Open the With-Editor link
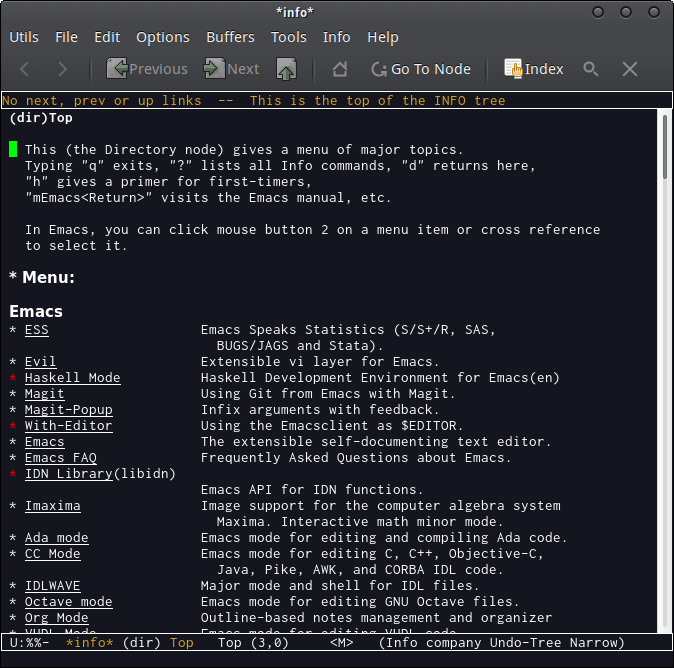 pyautogui.click(x=69, y=426)
